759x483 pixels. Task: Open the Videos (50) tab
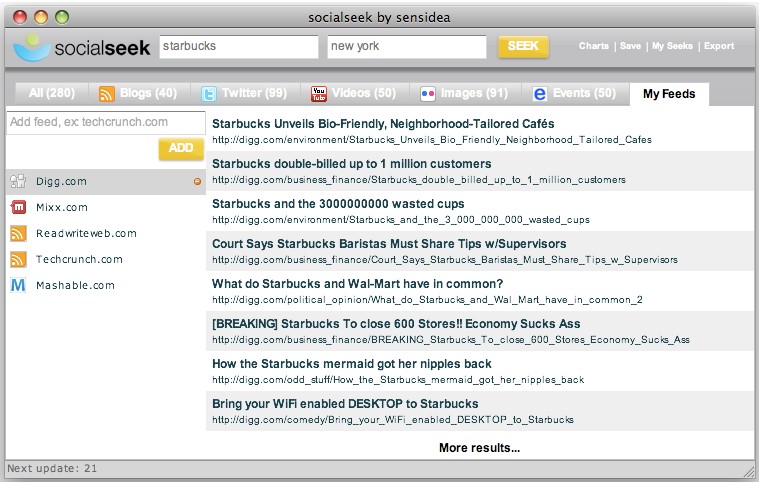pyautogui.click(x=355, y=93)
